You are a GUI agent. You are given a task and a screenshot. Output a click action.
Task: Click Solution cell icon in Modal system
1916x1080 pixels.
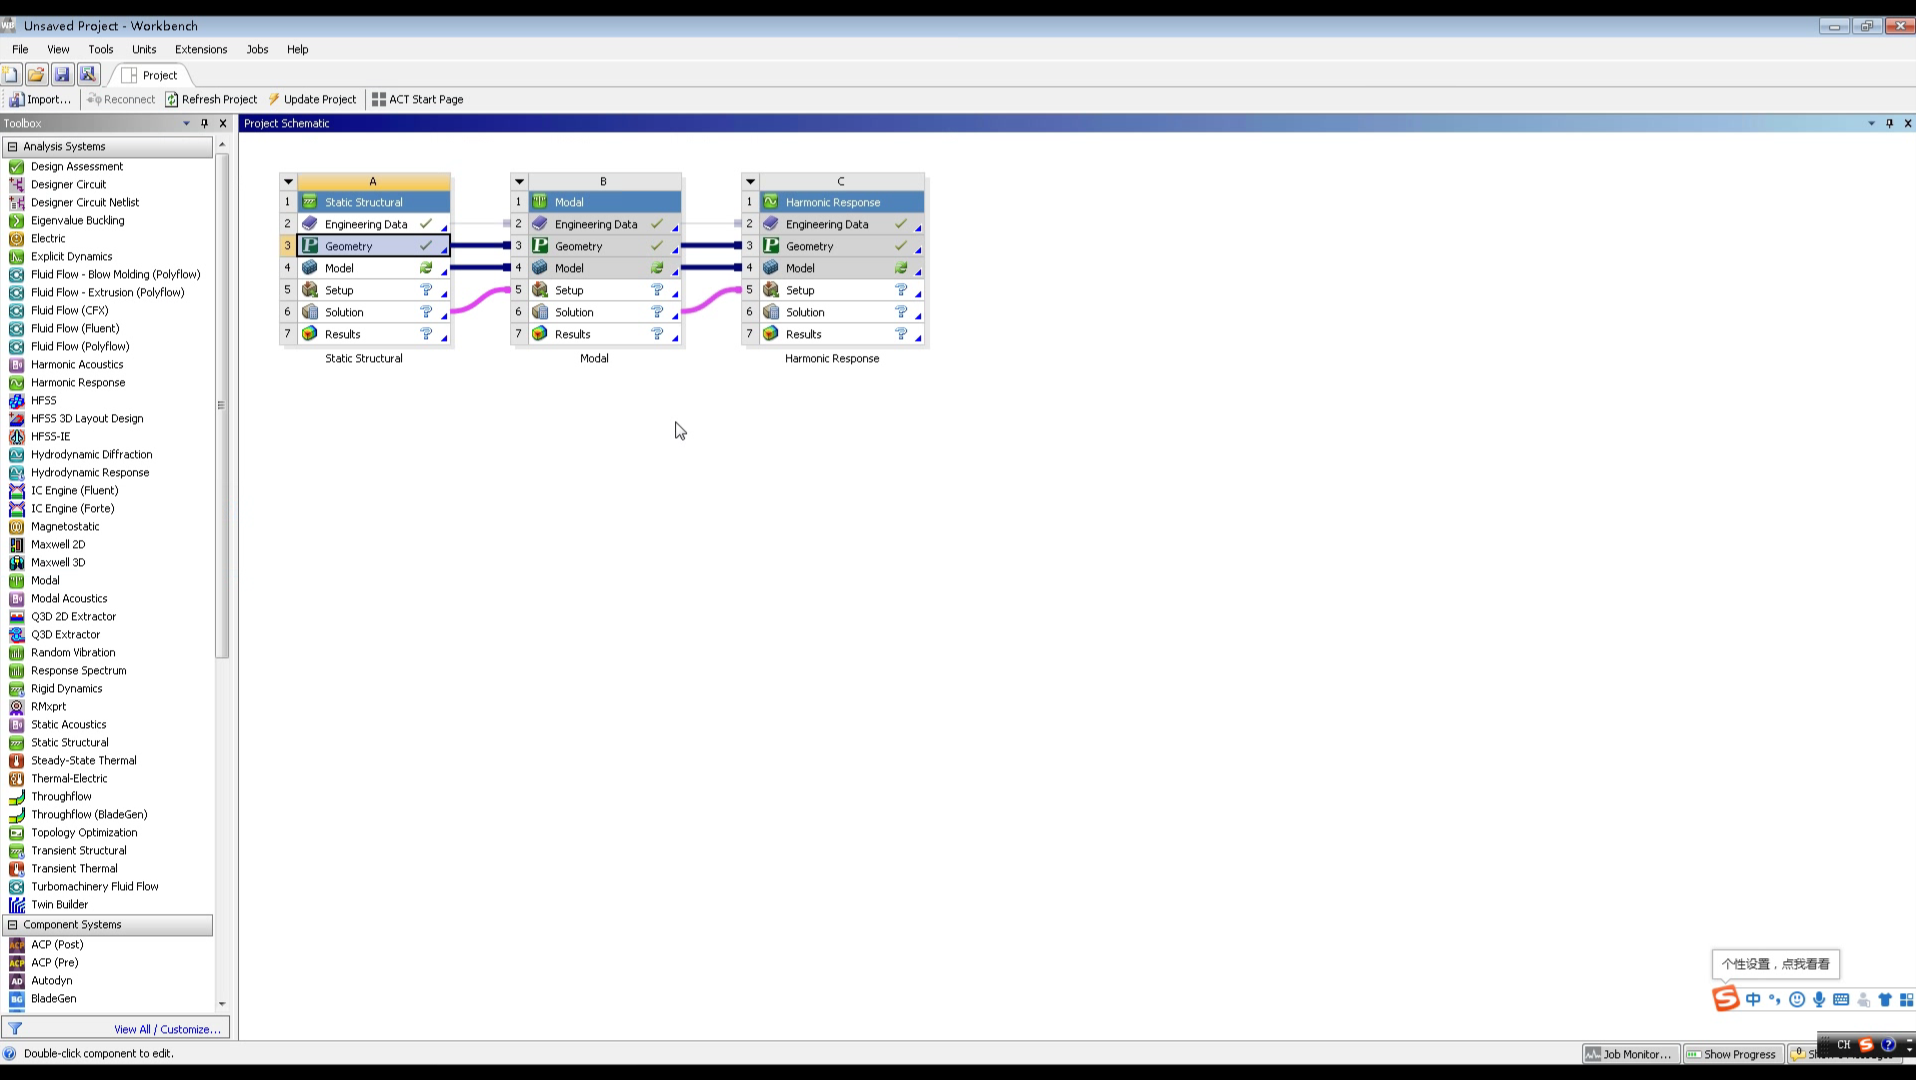click(540, 312)
